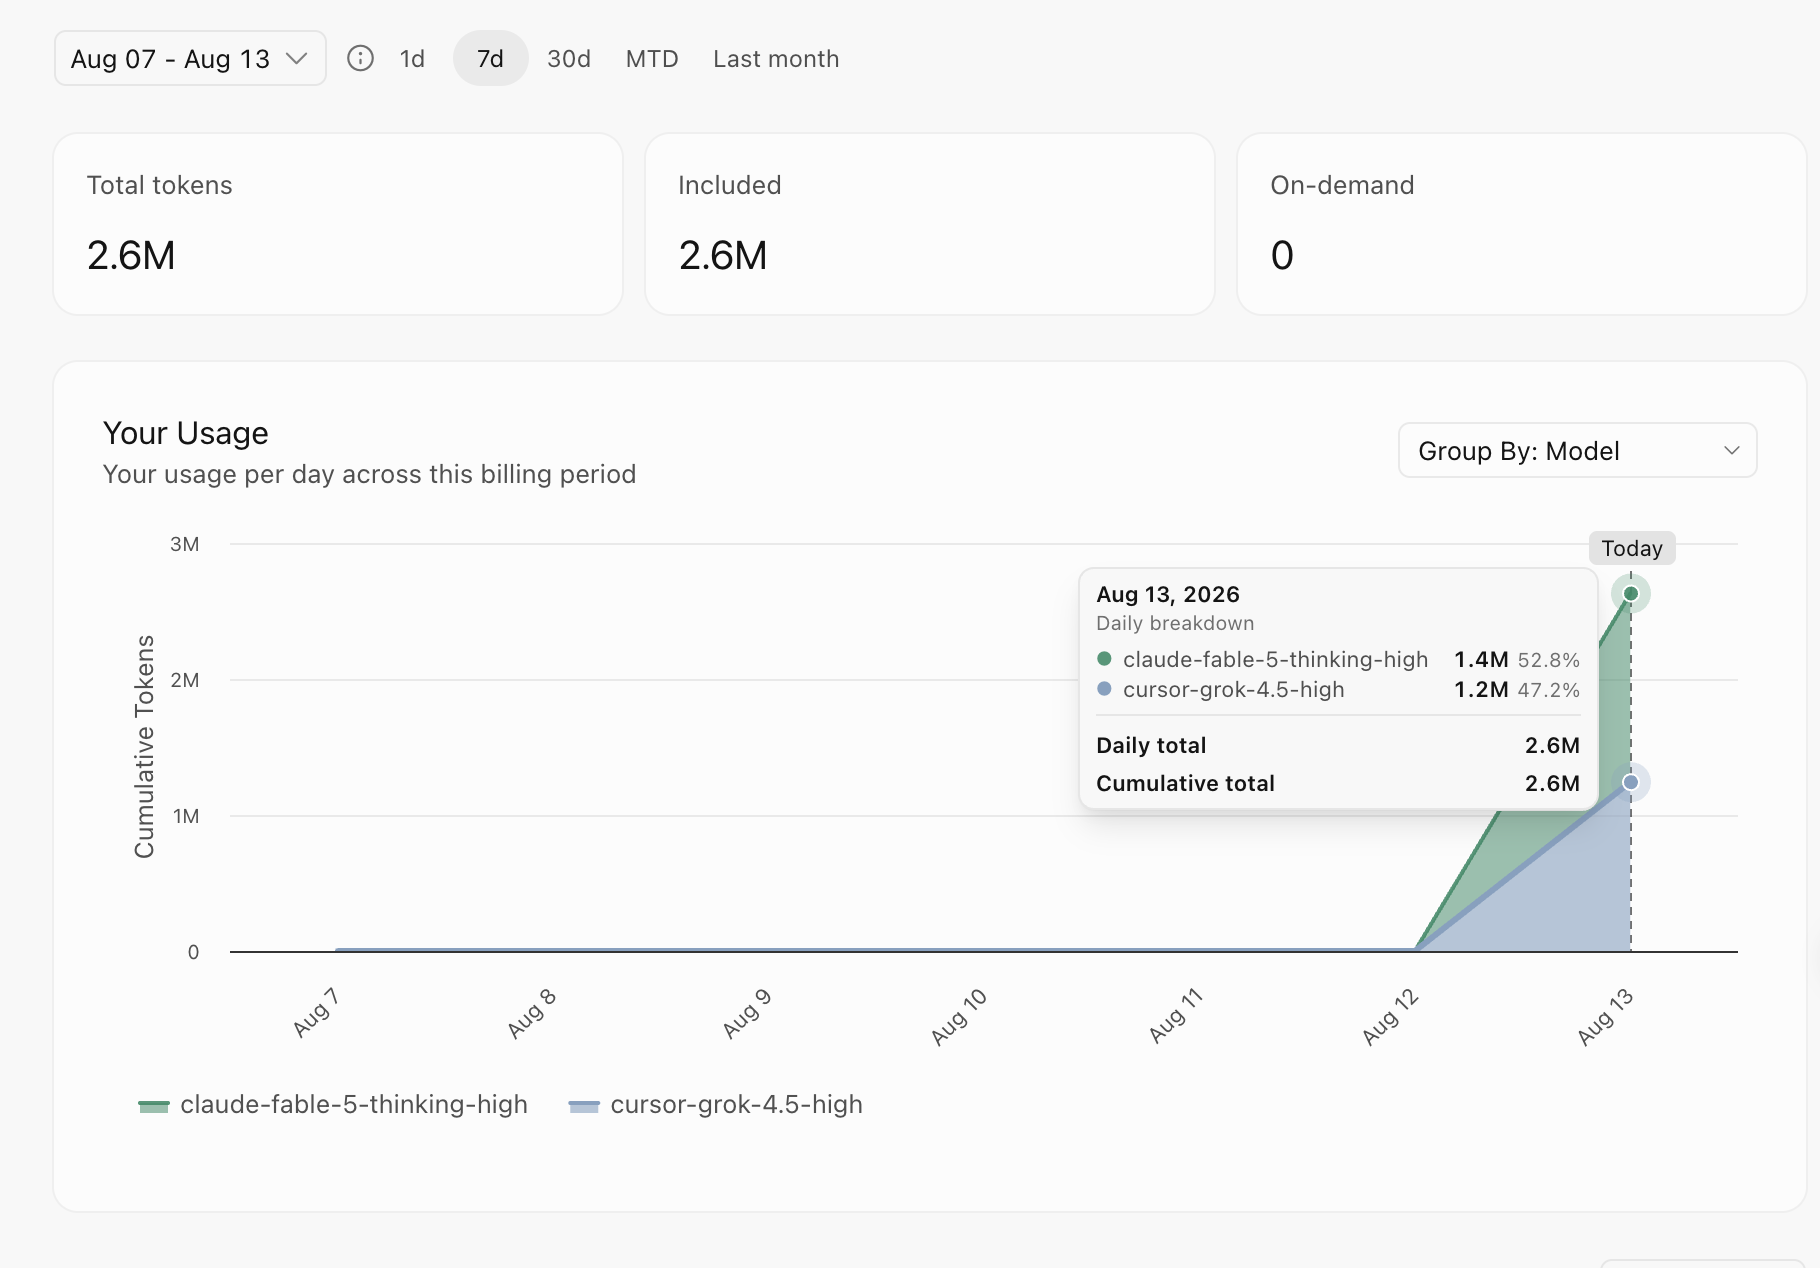Click the Today marker label on chart
1820x1268 pixels.
1632,548
